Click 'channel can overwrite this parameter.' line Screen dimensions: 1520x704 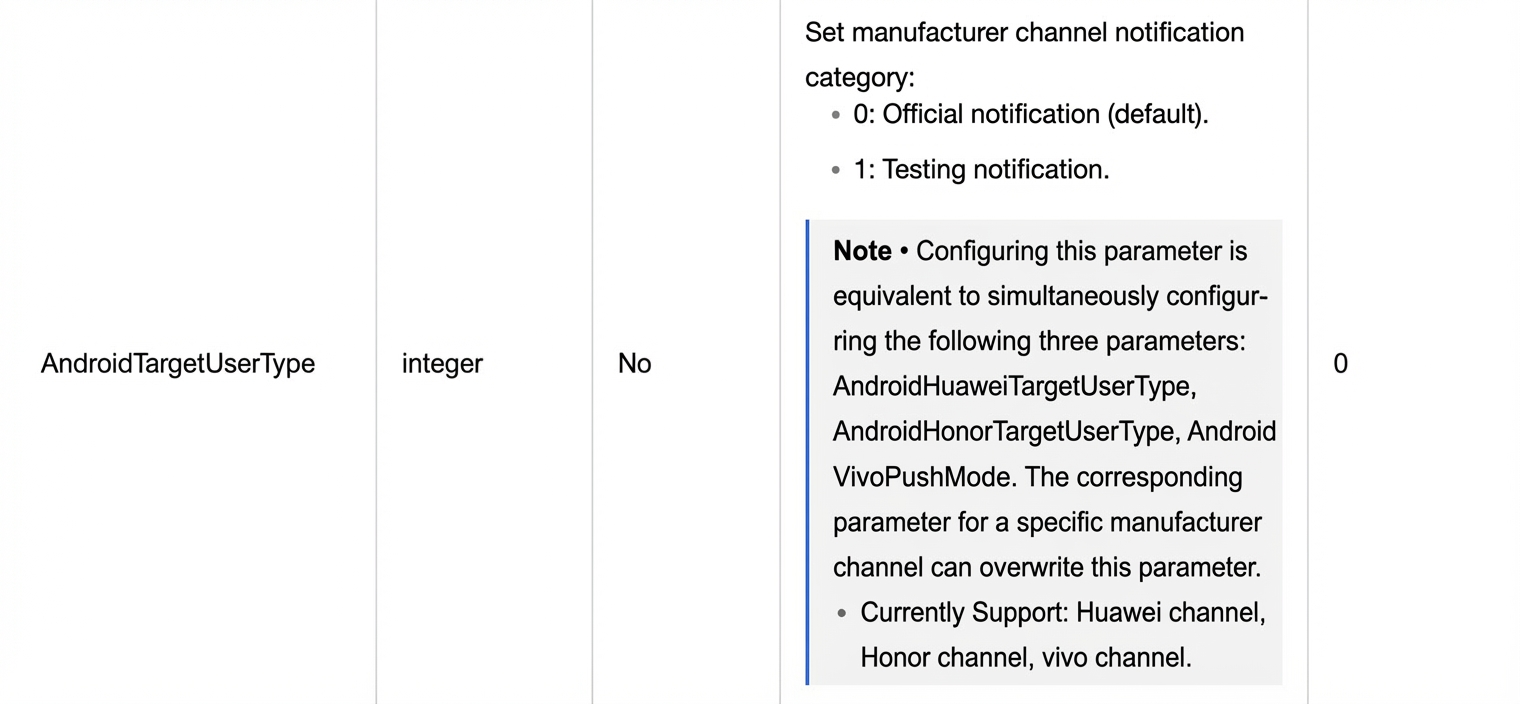[x=1047, y=567]
